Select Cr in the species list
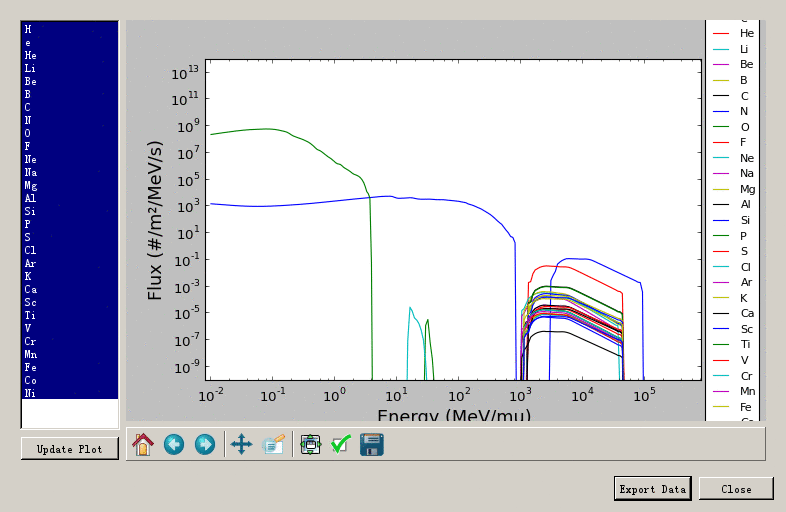Image resolution: width=786 pixels, height=512 pixels. 70,342
